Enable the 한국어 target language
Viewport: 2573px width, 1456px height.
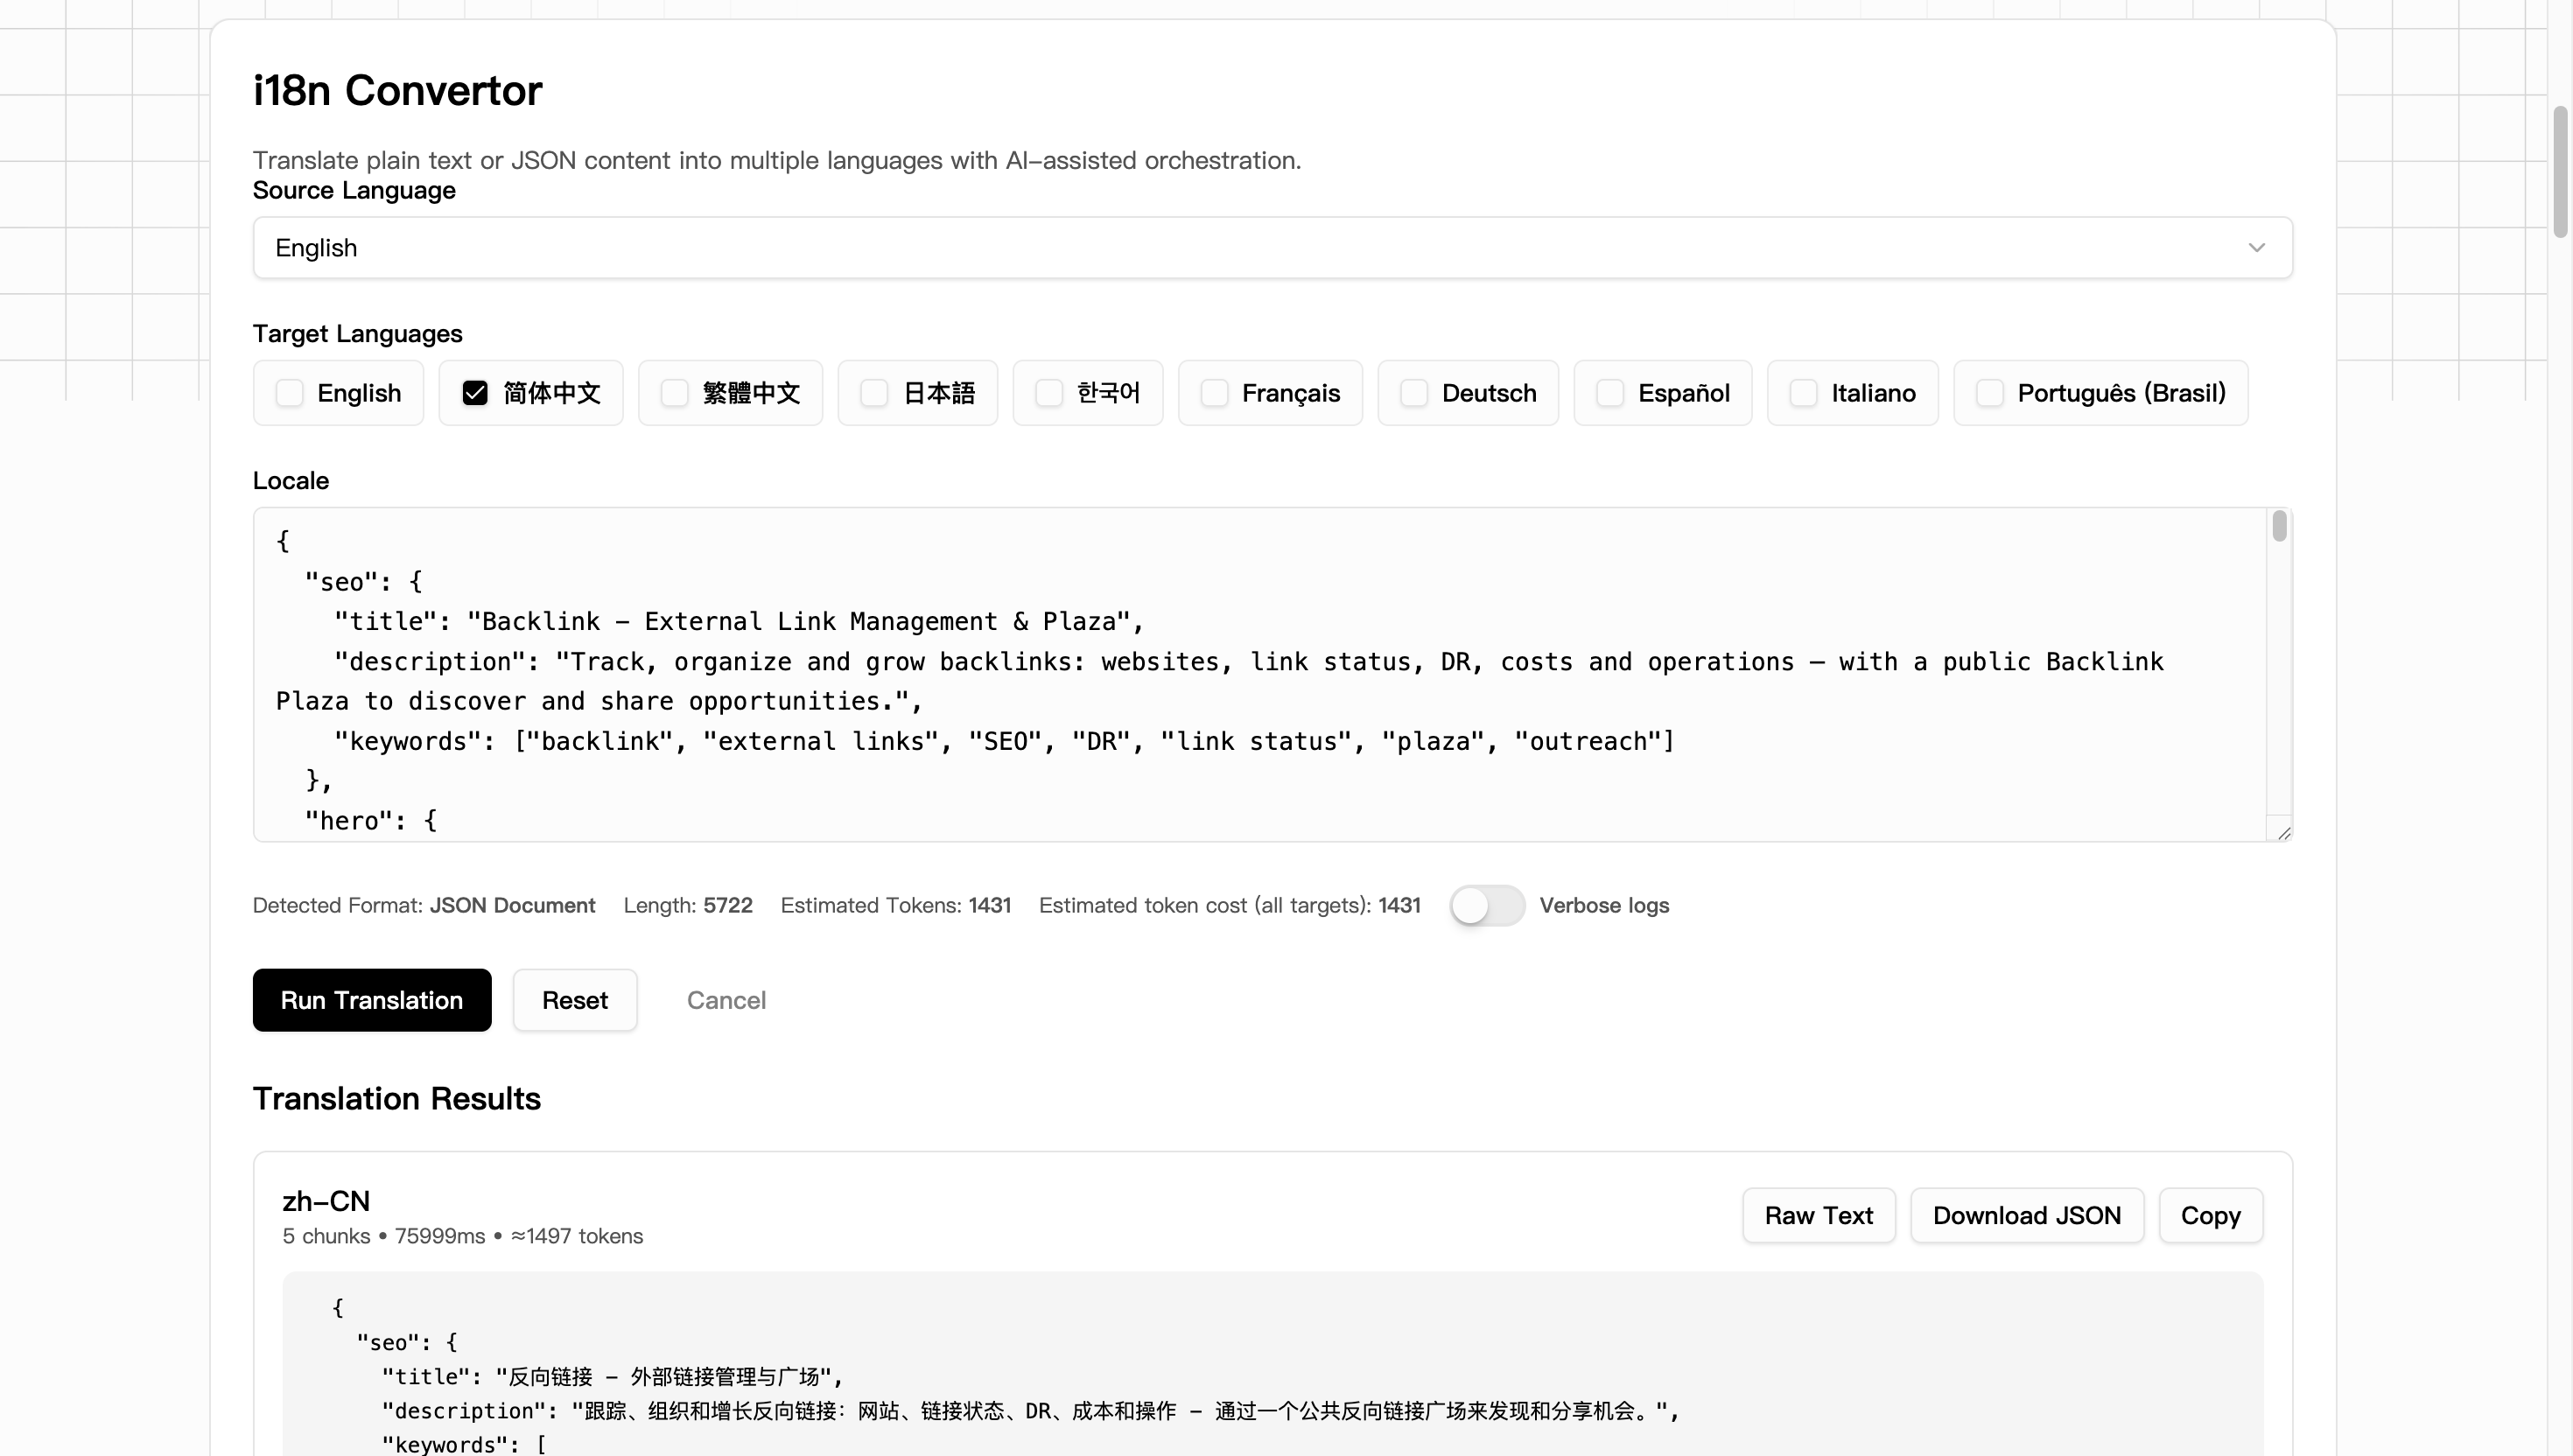(1047, 393)
